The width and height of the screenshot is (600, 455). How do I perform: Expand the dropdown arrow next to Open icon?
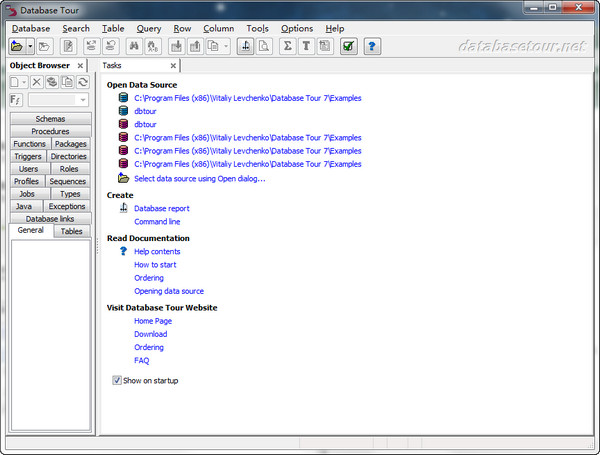pos(30,46)
